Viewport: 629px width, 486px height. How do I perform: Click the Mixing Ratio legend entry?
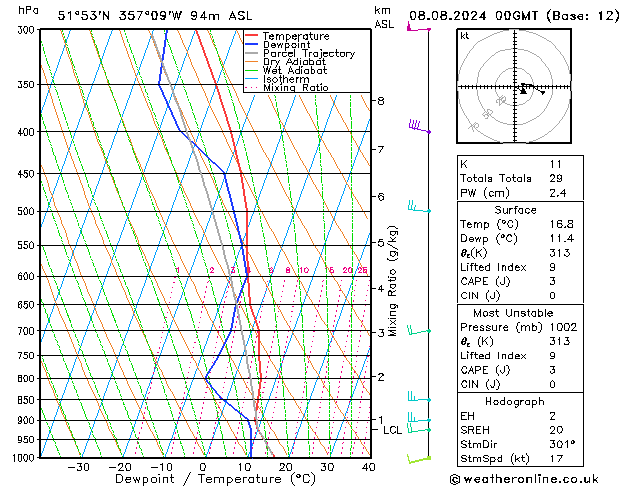coord(295,88)
